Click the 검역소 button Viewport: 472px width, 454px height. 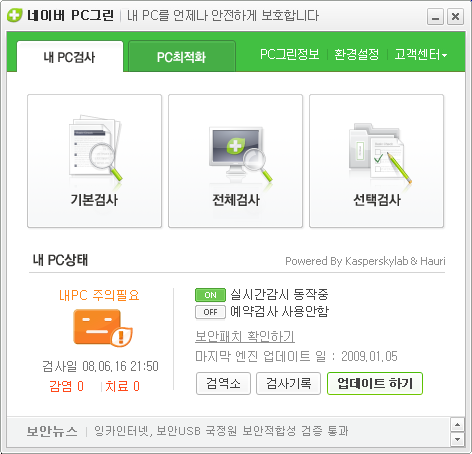[x=223, y=383]
